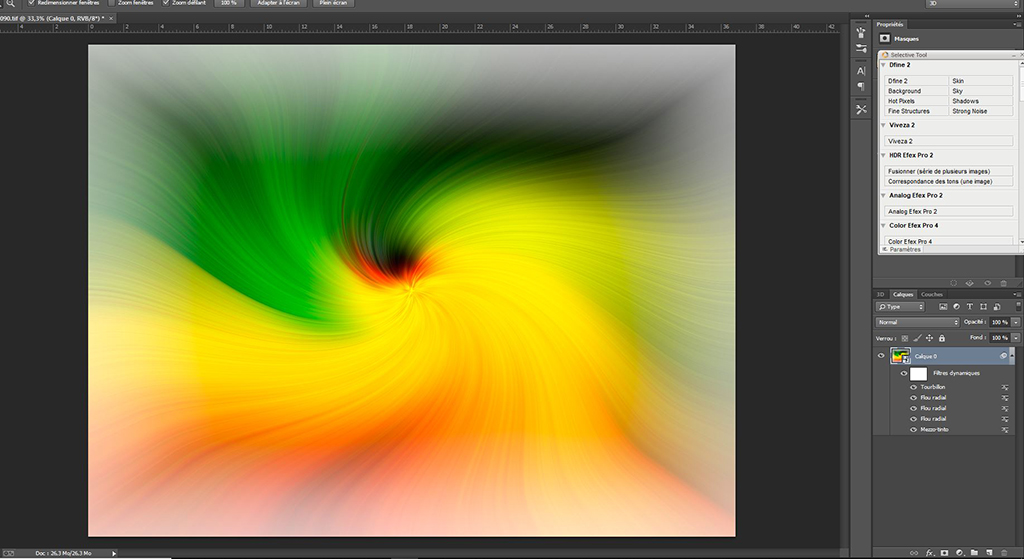Hide the Tourbillon filter eye
This screenshot has height=559, width=1024.
914,387
